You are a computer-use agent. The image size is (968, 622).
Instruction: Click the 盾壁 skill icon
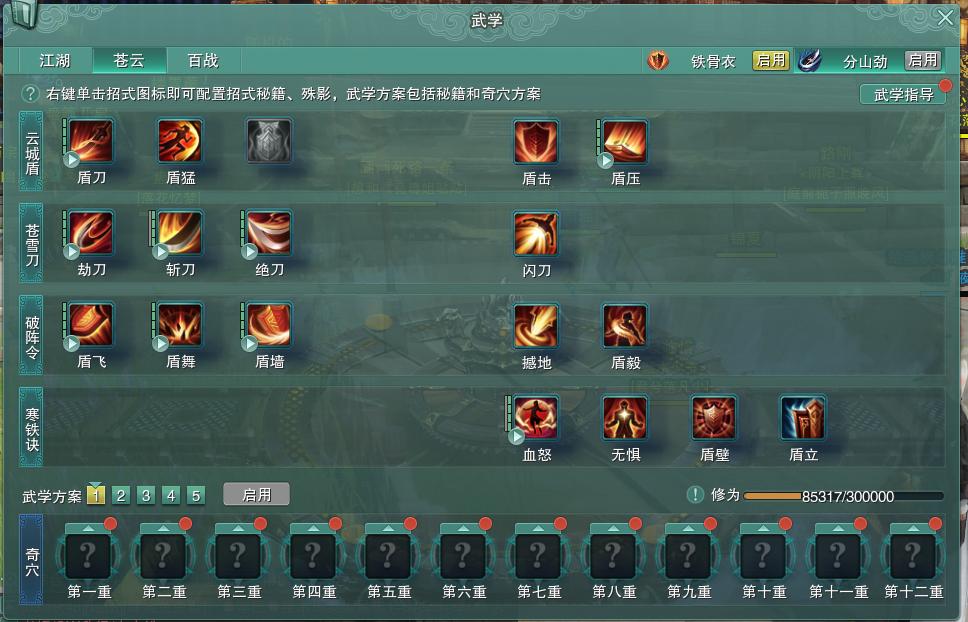(714, 418)
